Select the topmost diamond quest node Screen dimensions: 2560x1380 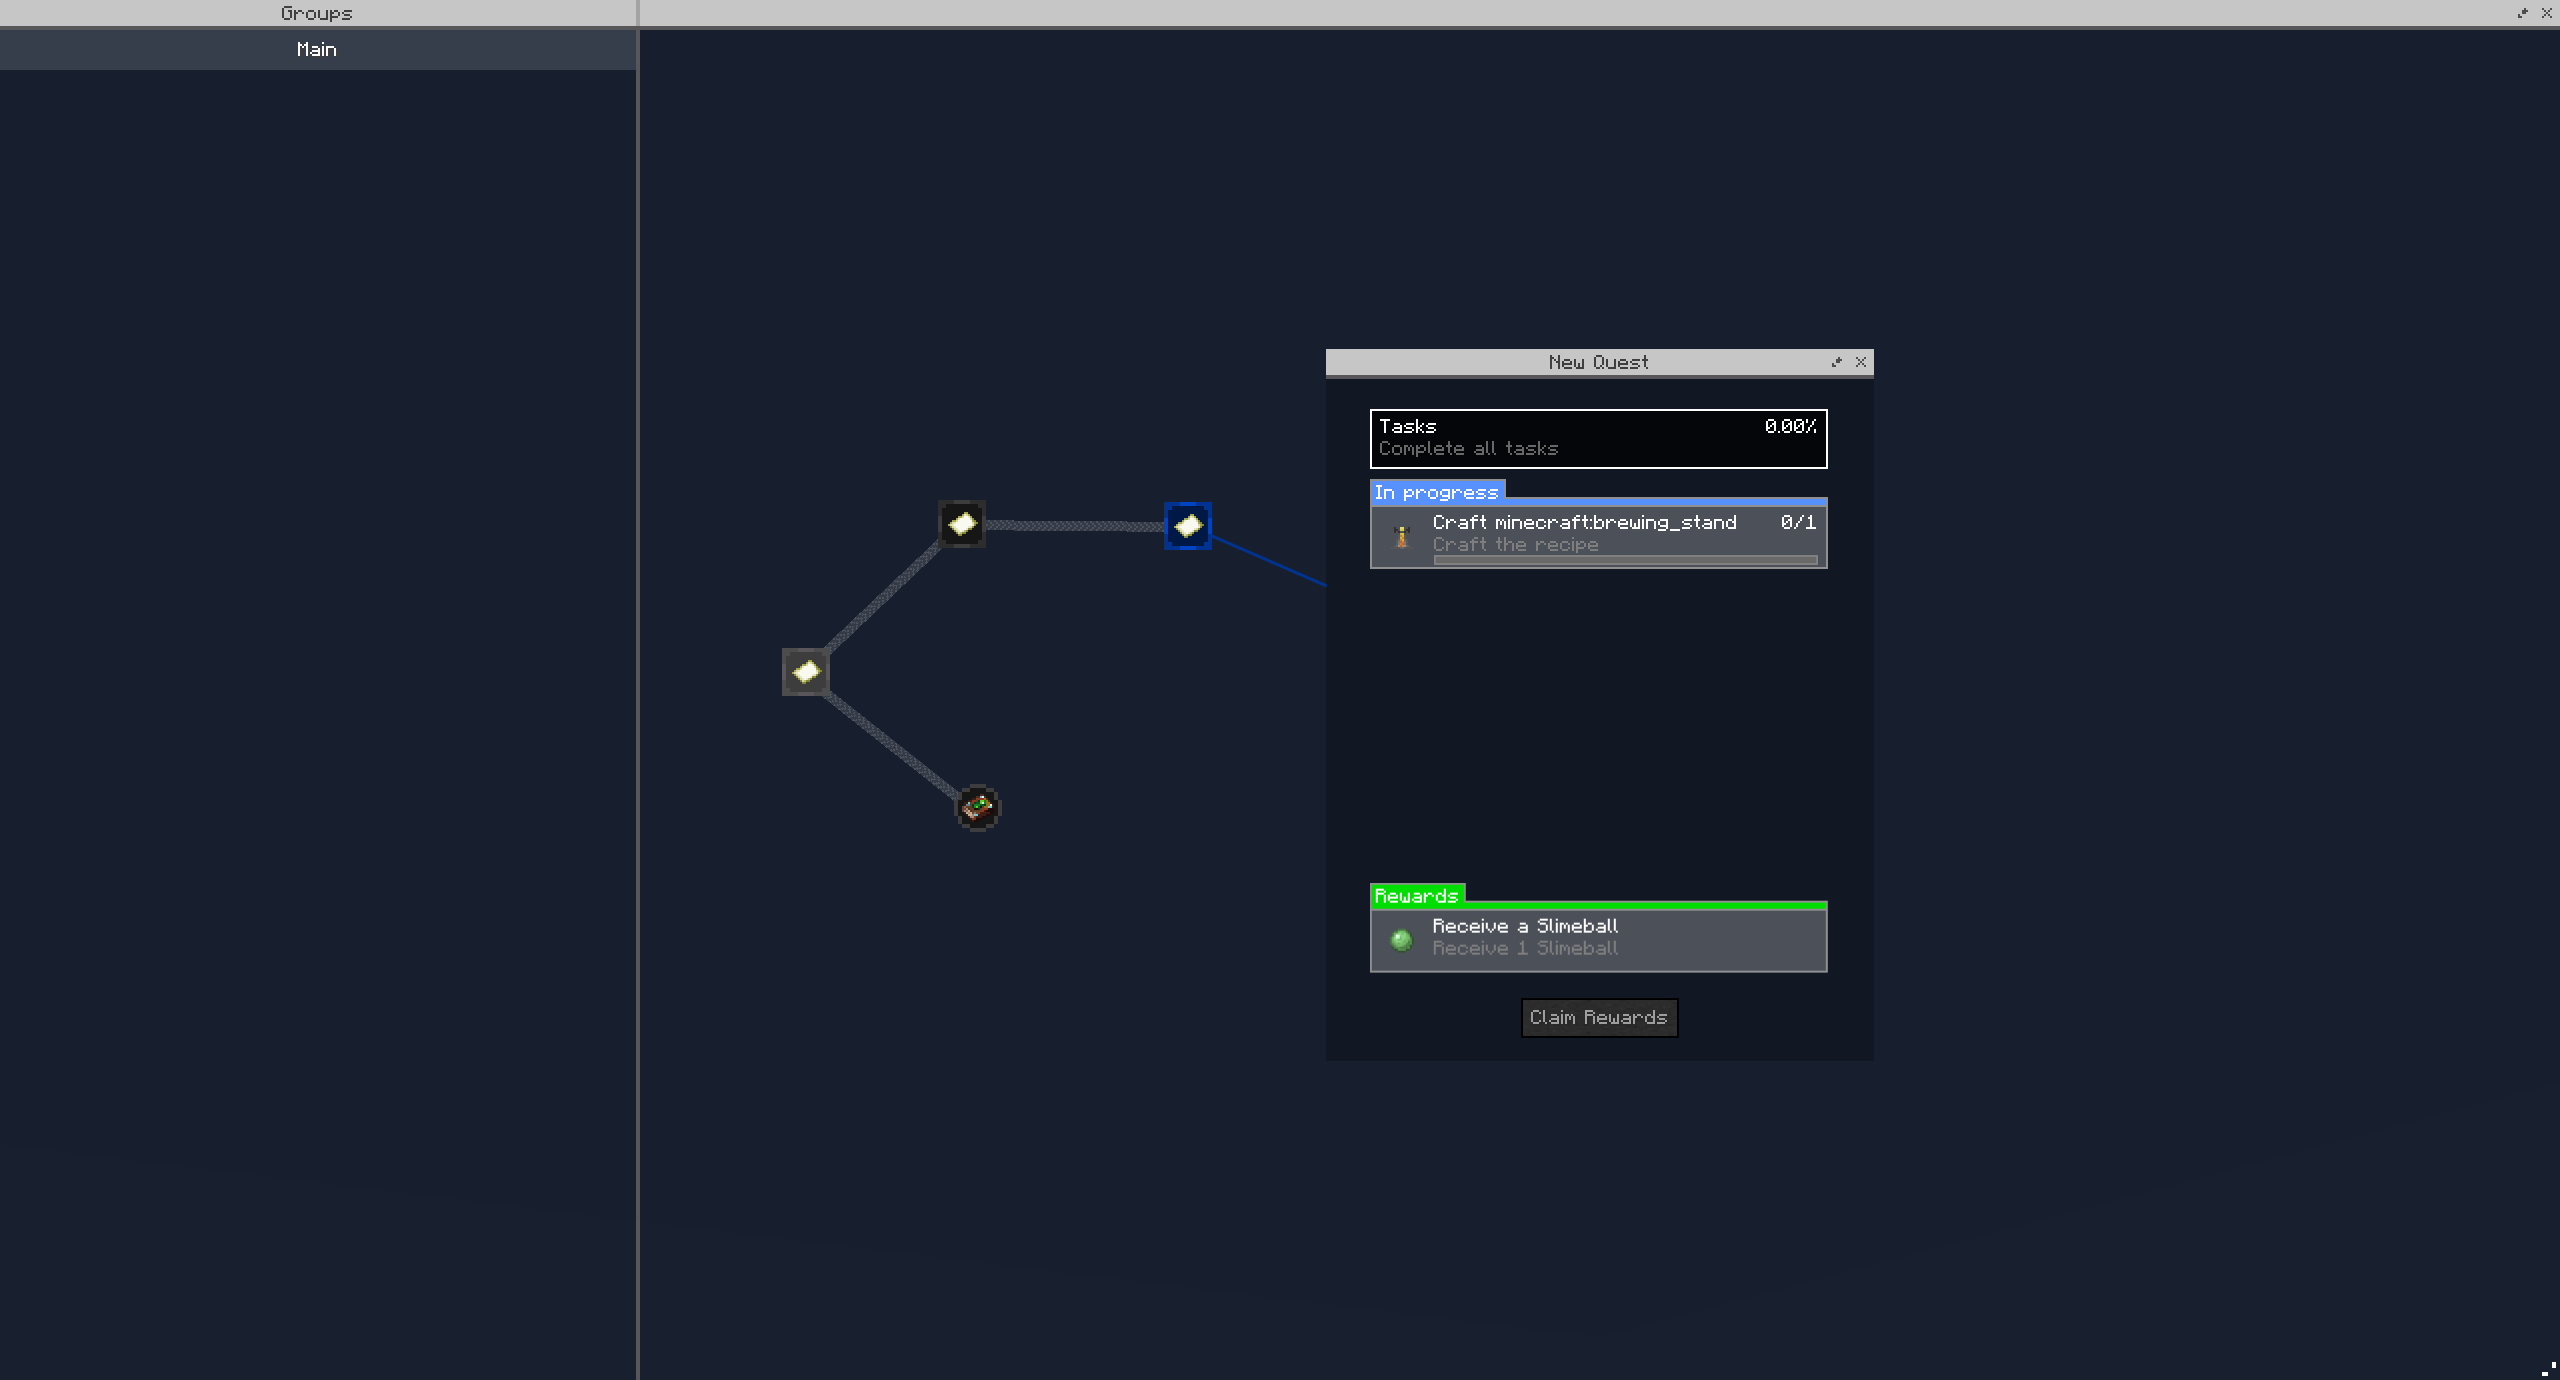(x=961, y=522)
